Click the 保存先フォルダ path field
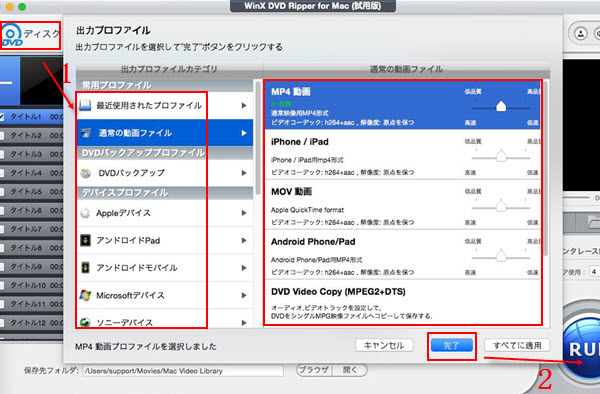The image size is (600, 394). [183, 371]
